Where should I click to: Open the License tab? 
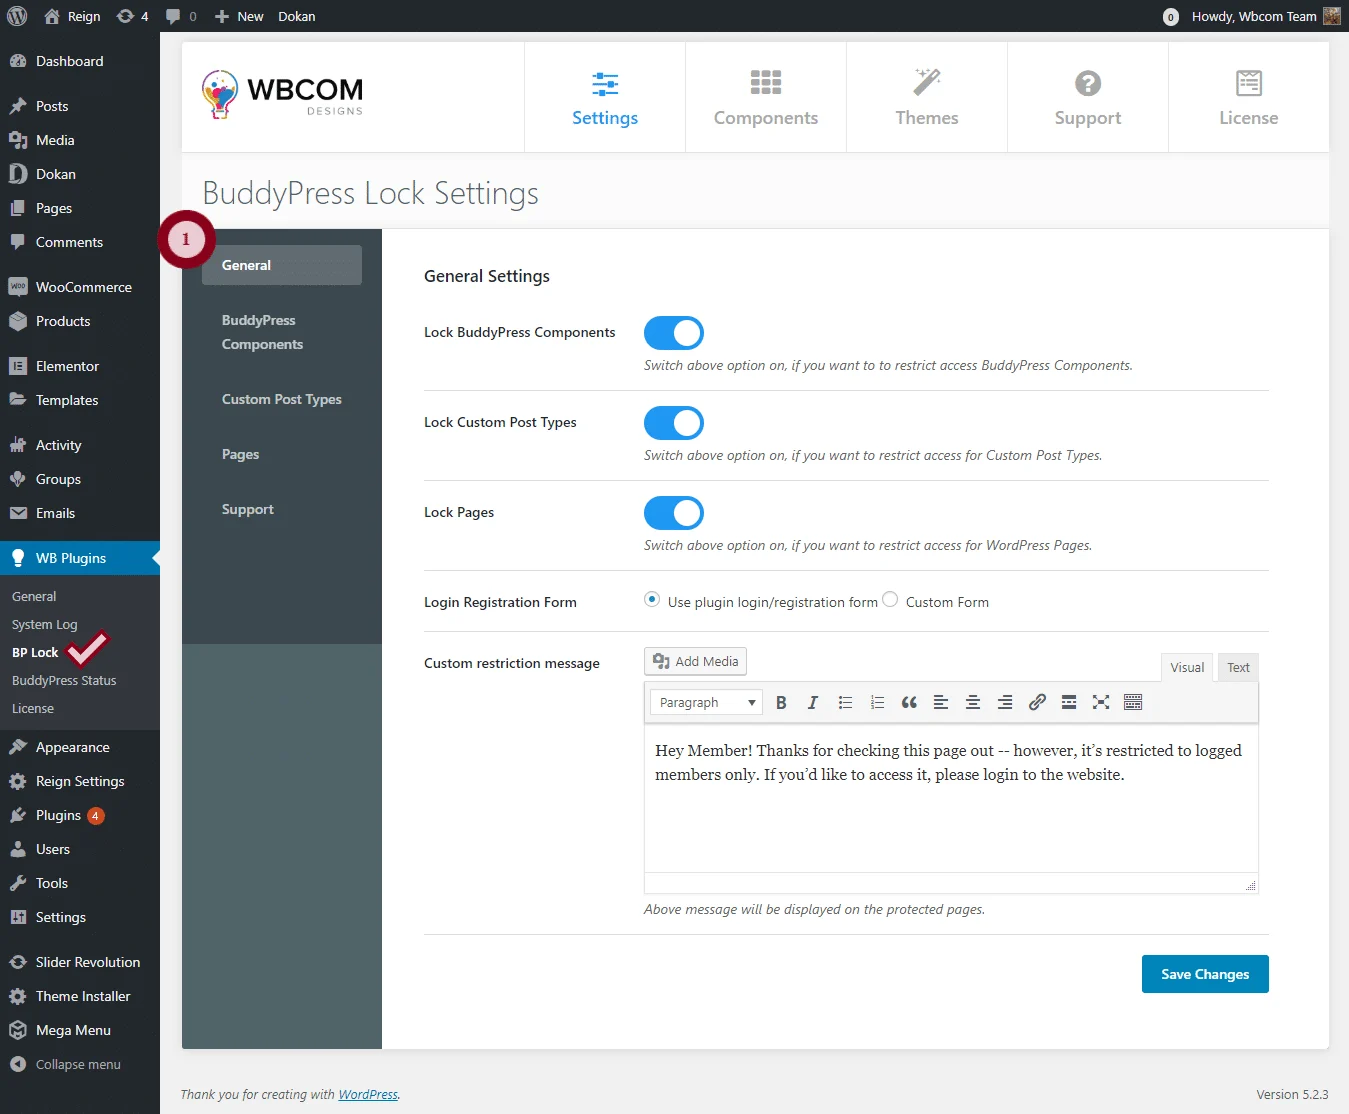(1249, 97)
